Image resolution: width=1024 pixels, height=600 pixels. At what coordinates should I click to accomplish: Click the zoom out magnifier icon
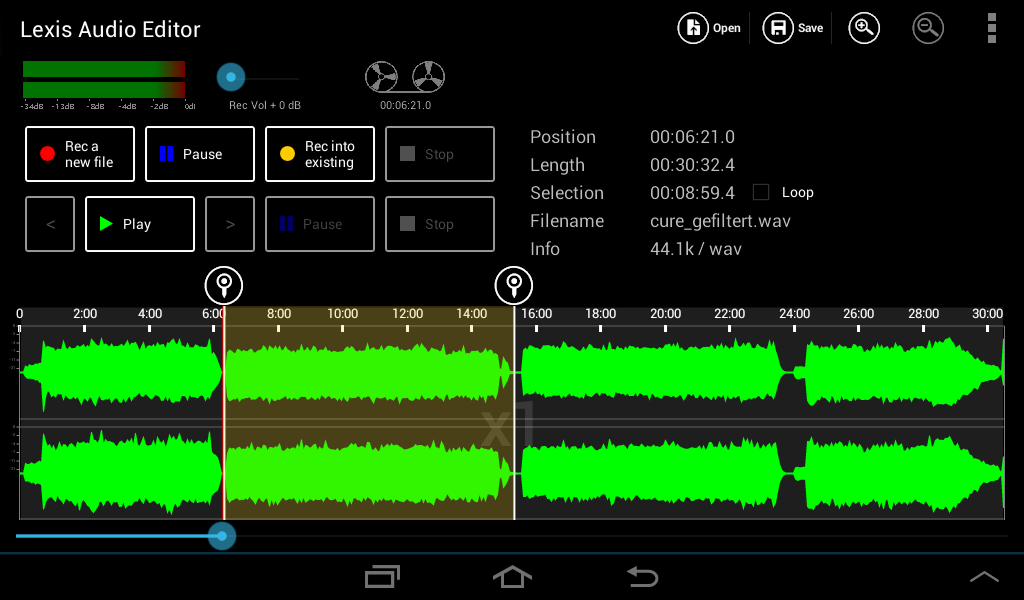click(x=928, y=28)
